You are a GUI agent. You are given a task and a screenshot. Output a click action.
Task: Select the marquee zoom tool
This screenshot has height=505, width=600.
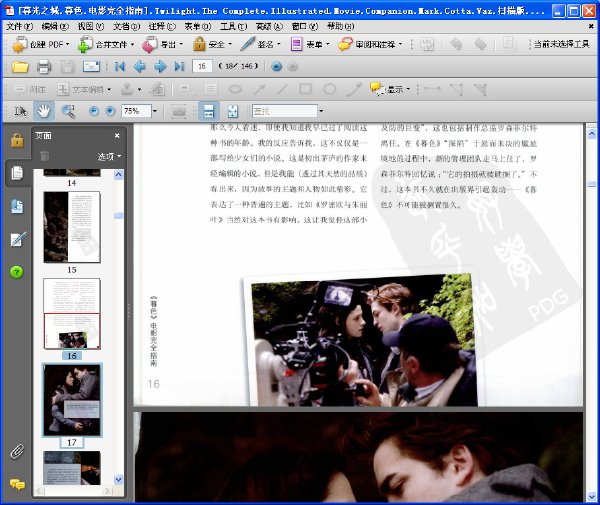[68, 111]
